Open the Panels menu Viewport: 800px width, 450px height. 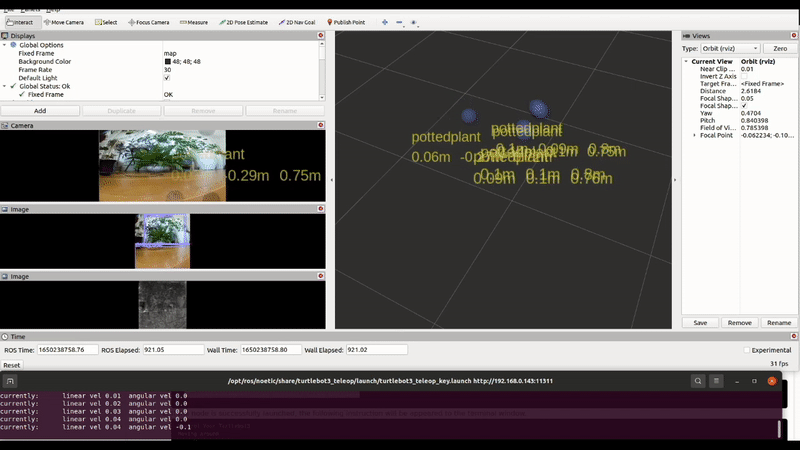point(30,10)
